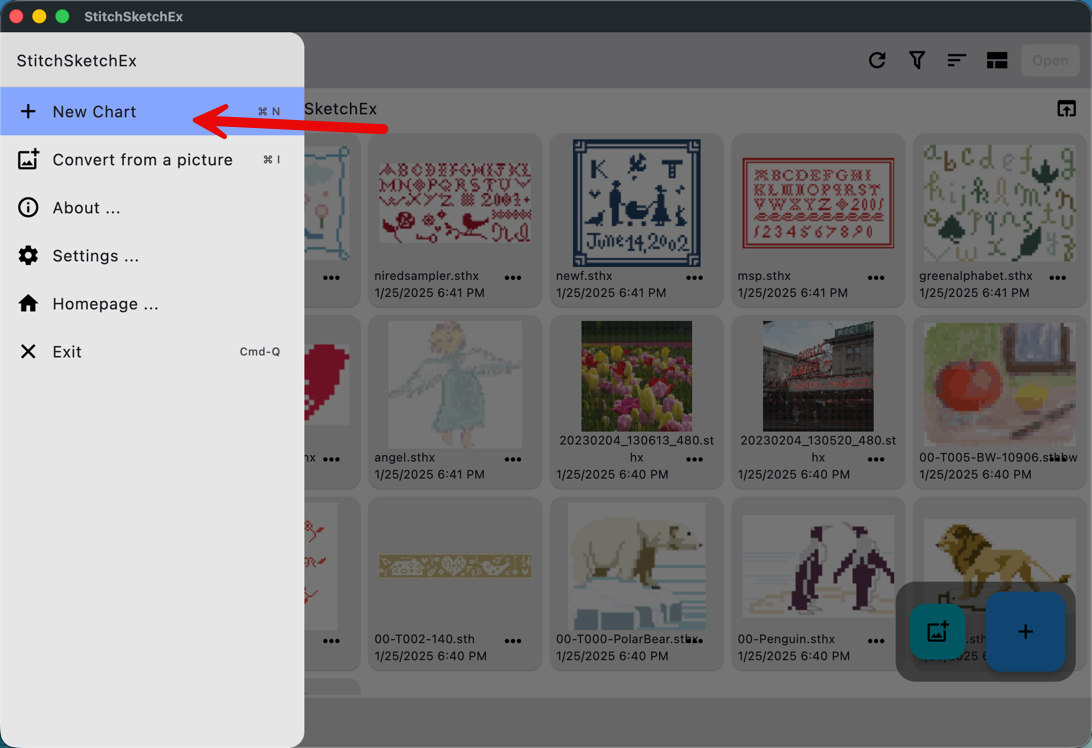This screenshot has height=748, width=1092.
Task: Open more options for greenalphabet.sthx
Action: (1058, 277)
